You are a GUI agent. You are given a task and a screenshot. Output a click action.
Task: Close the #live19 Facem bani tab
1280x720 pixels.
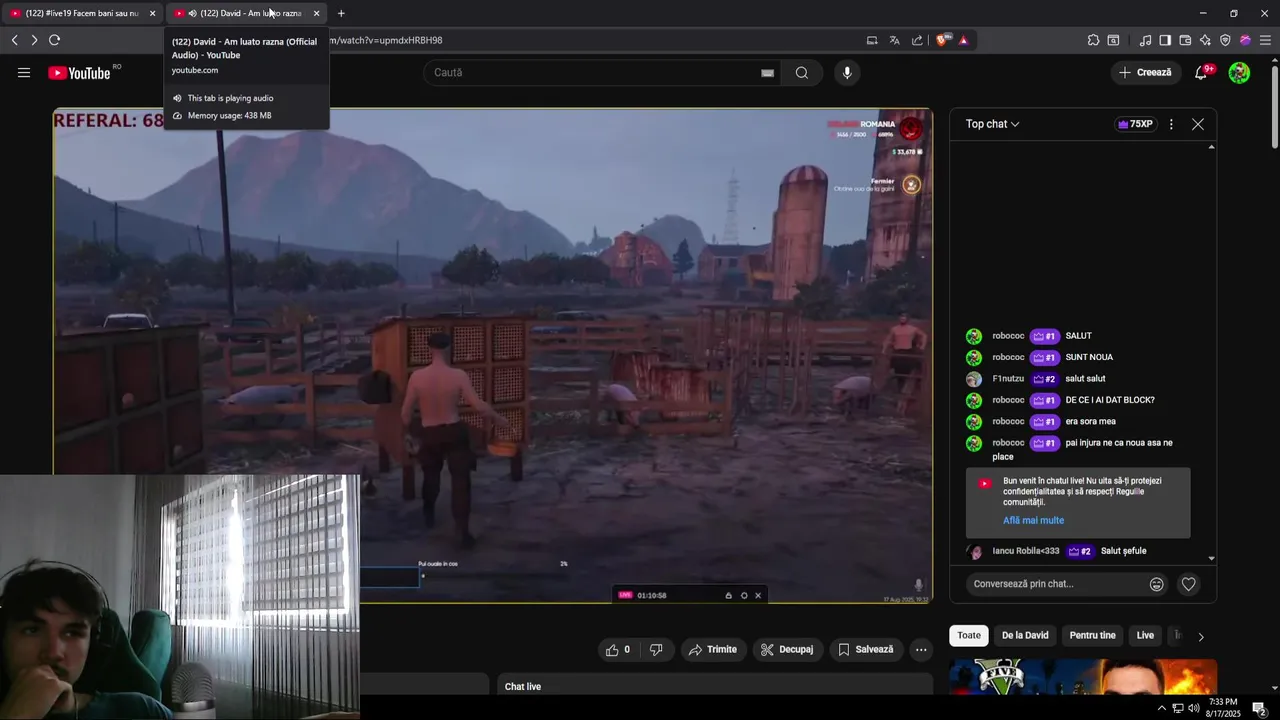(x=152, y=13)
